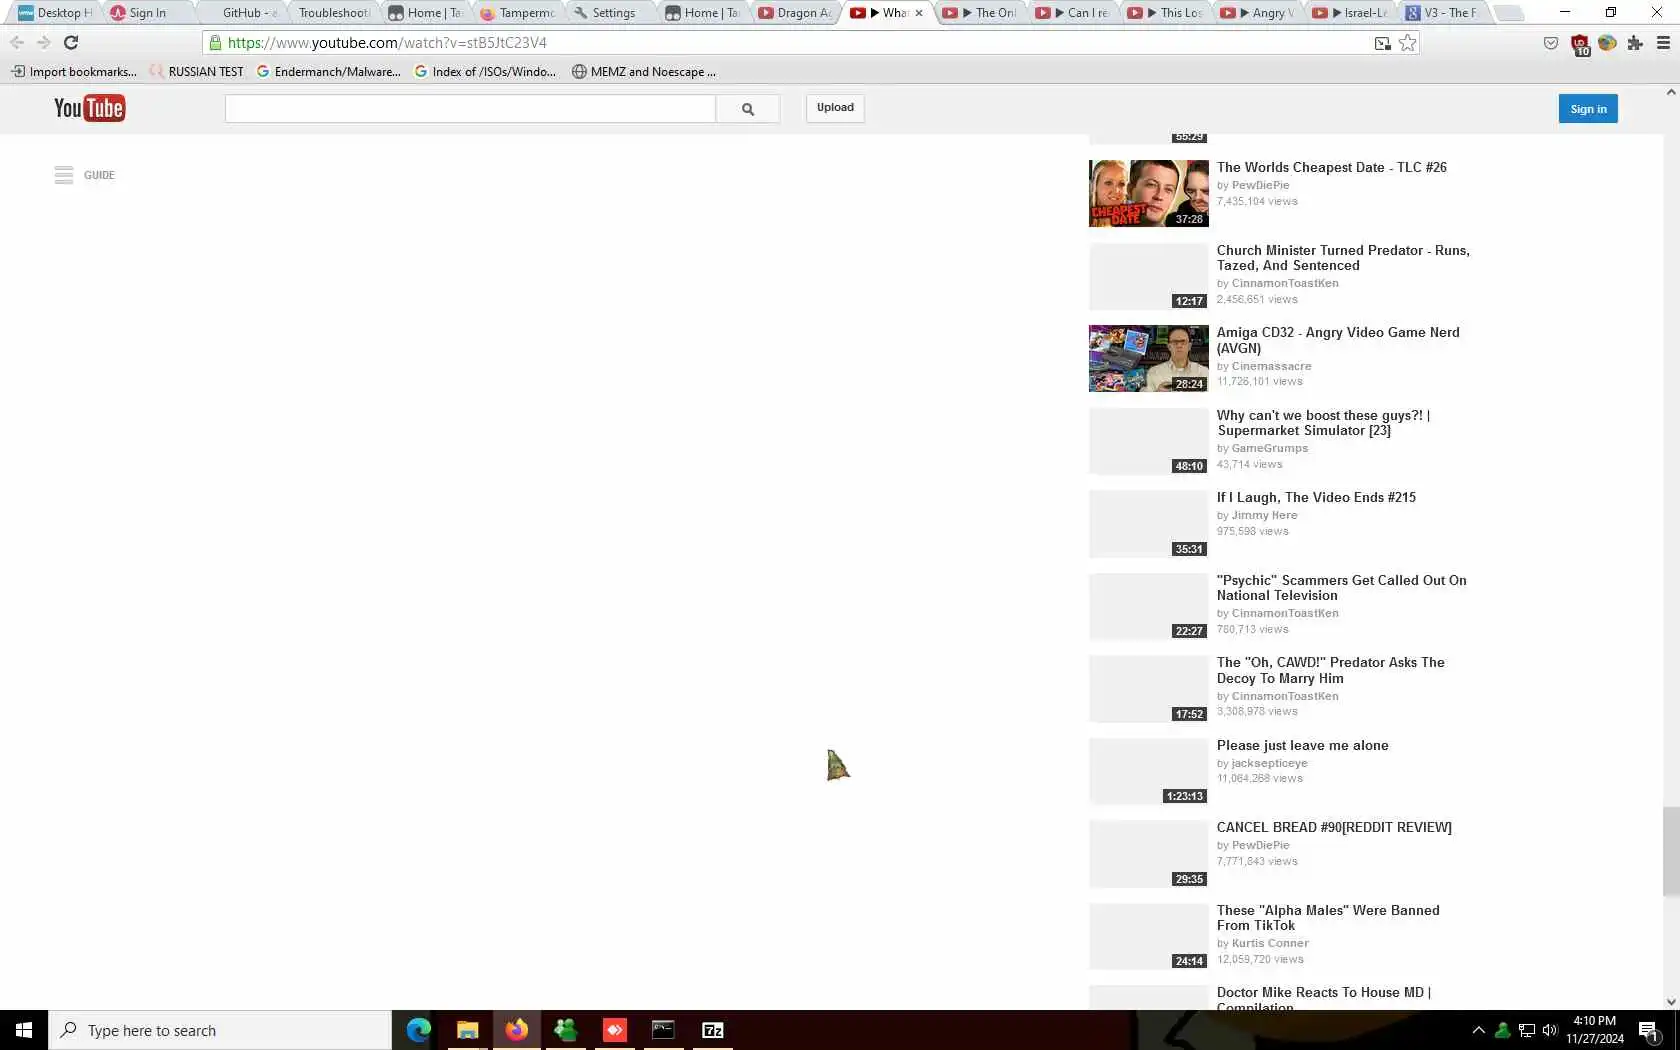Expand hidden system tray icons chevron
Image resolution: width=1680 pixels, height=1050 pixels.
click(x=1478, y=1030)
